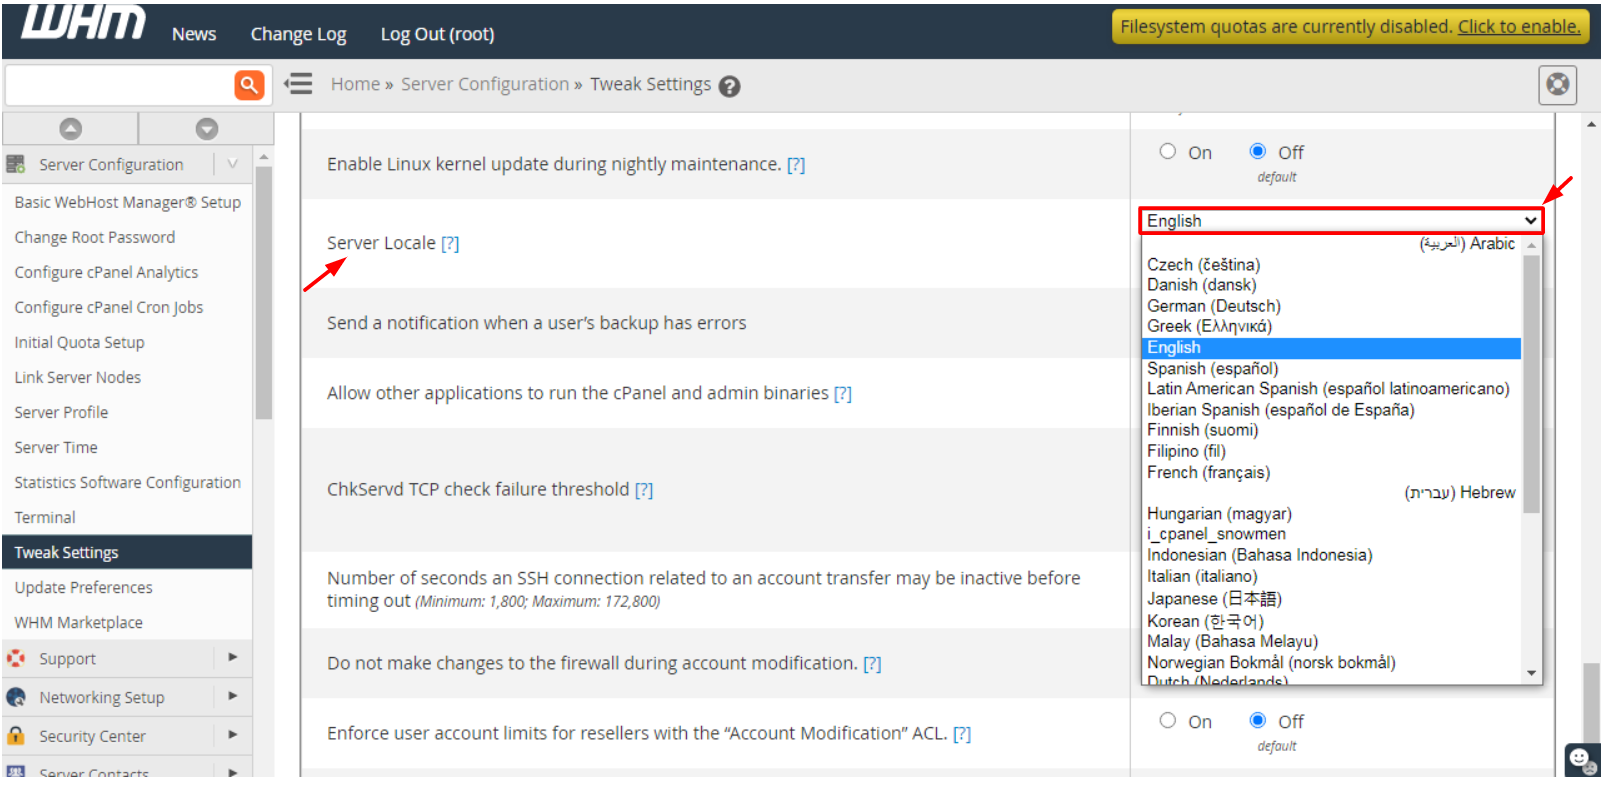Open the feedback smiley chat icon
Viewport: 1603px width, 785px height.
click(x=1582, y=760)
